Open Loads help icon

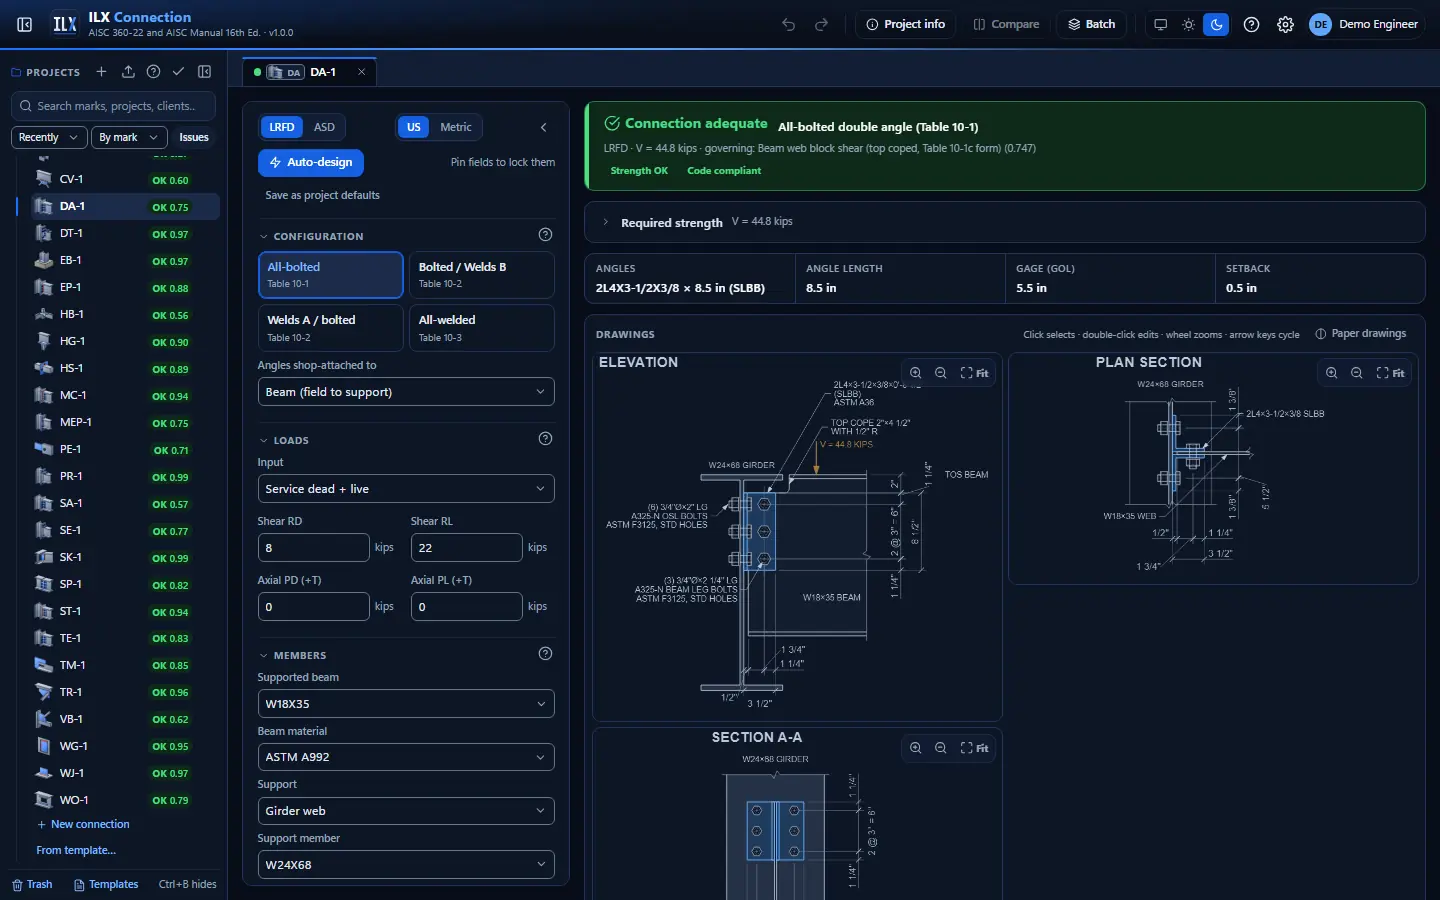(545, 439)
